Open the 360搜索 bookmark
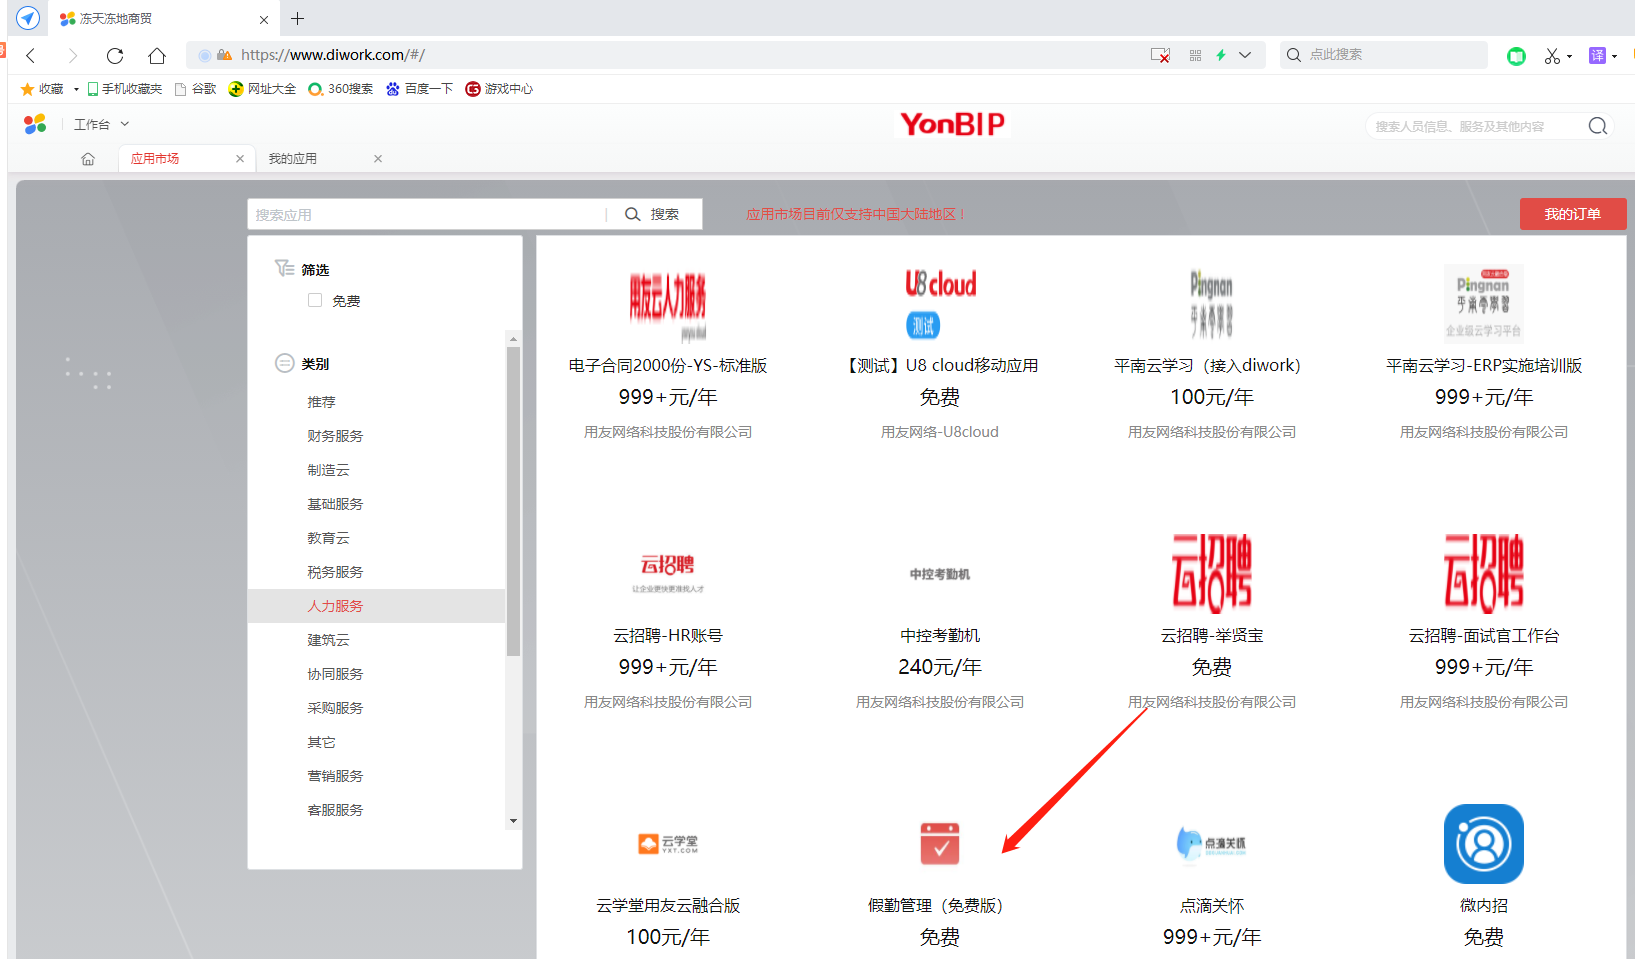The height and width of the screenshot is (959, 1635). coord(340,89)
